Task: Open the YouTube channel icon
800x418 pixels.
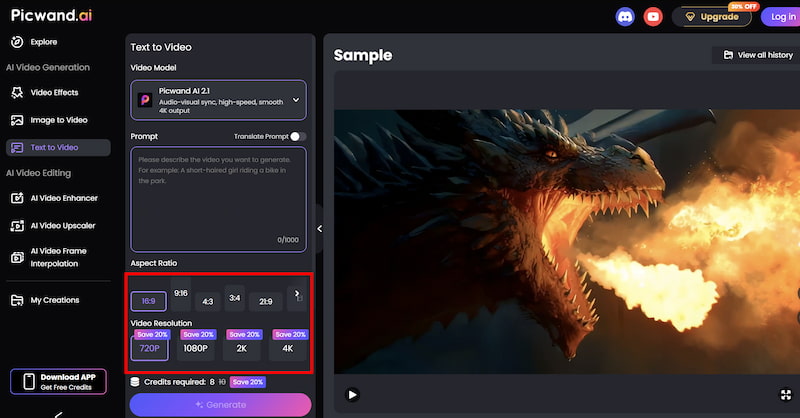Action: pyautogui.click(x=653, y=16)
